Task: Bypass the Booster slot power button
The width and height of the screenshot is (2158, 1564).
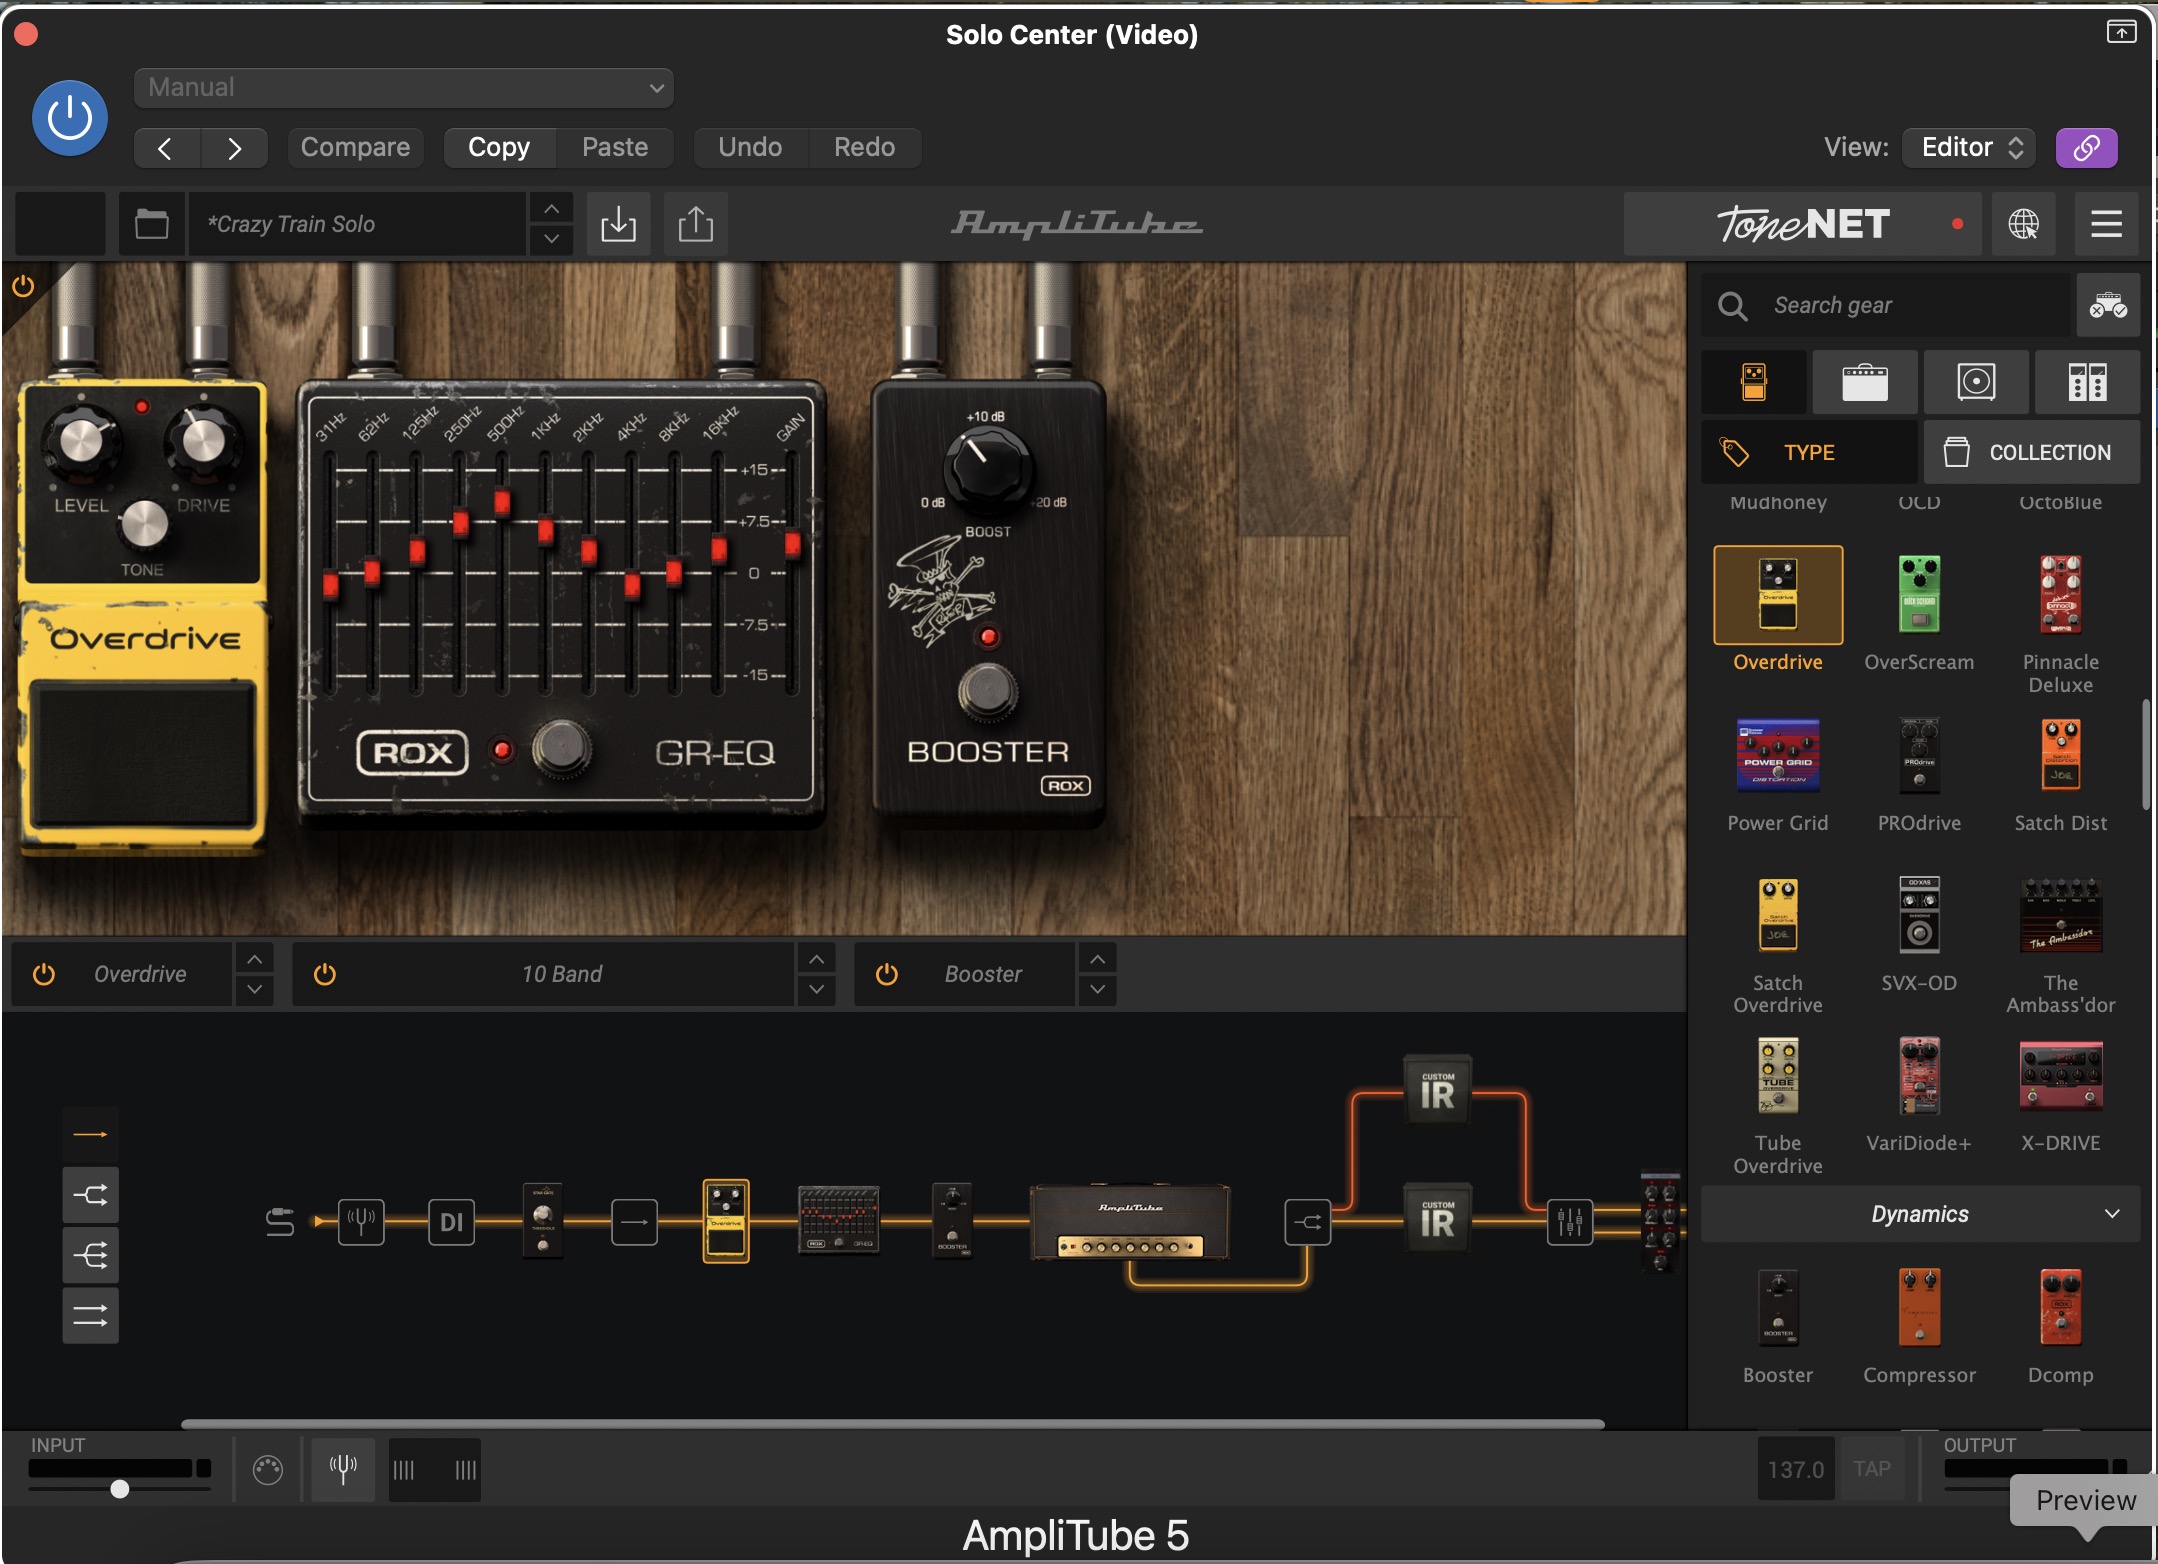Action: click(x=887, y=974)
